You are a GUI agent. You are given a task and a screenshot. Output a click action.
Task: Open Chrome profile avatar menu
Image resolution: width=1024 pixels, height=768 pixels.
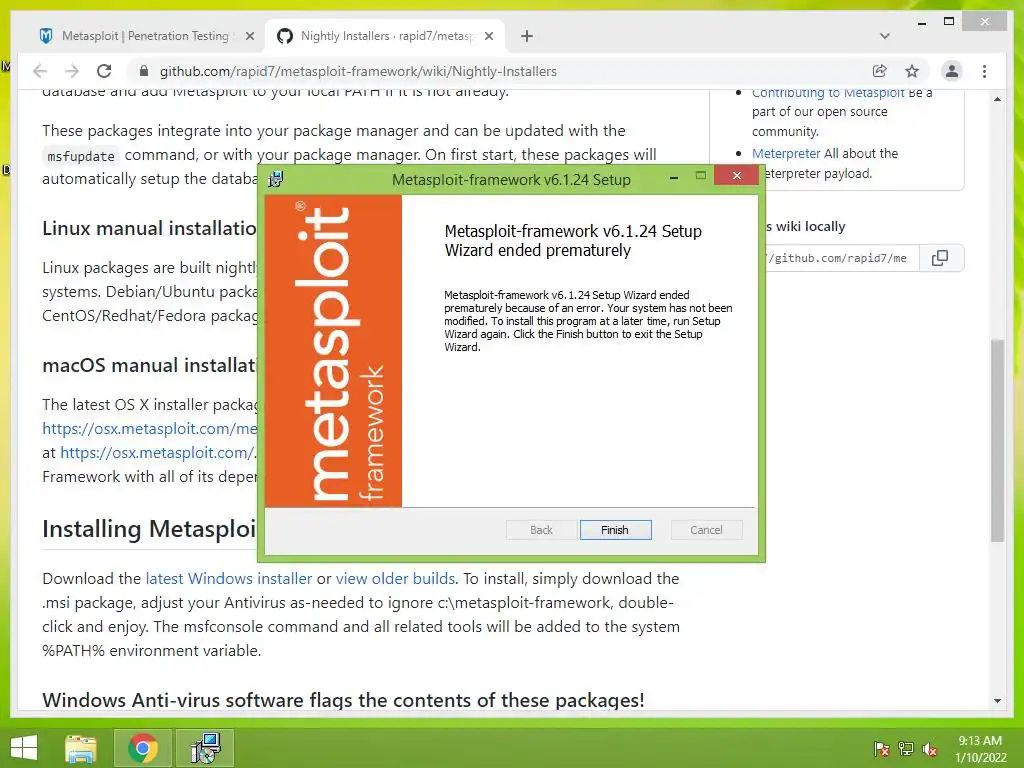(952, 71)
